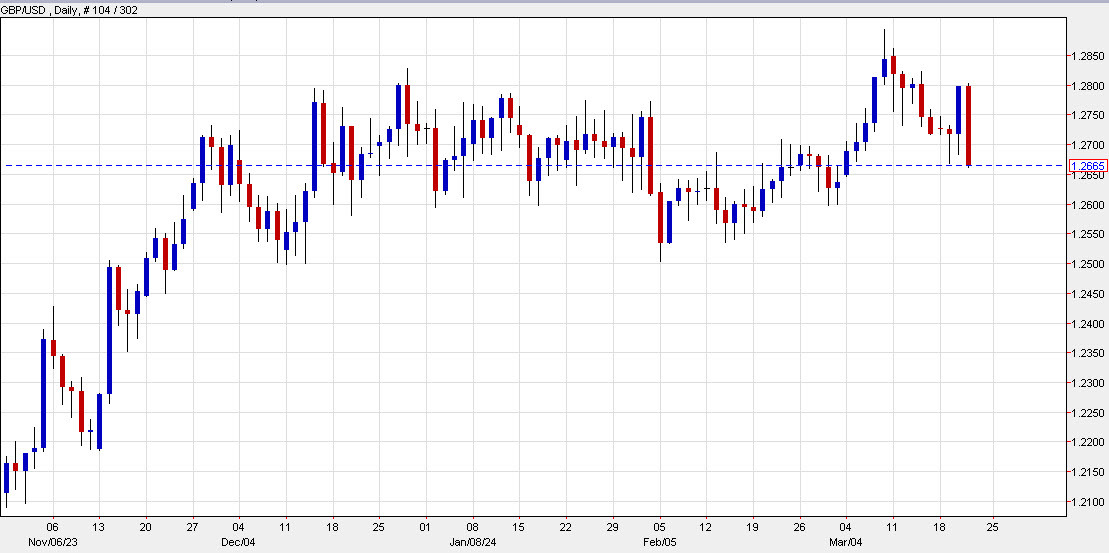Click the 1.2200 price axis label

1088,443
